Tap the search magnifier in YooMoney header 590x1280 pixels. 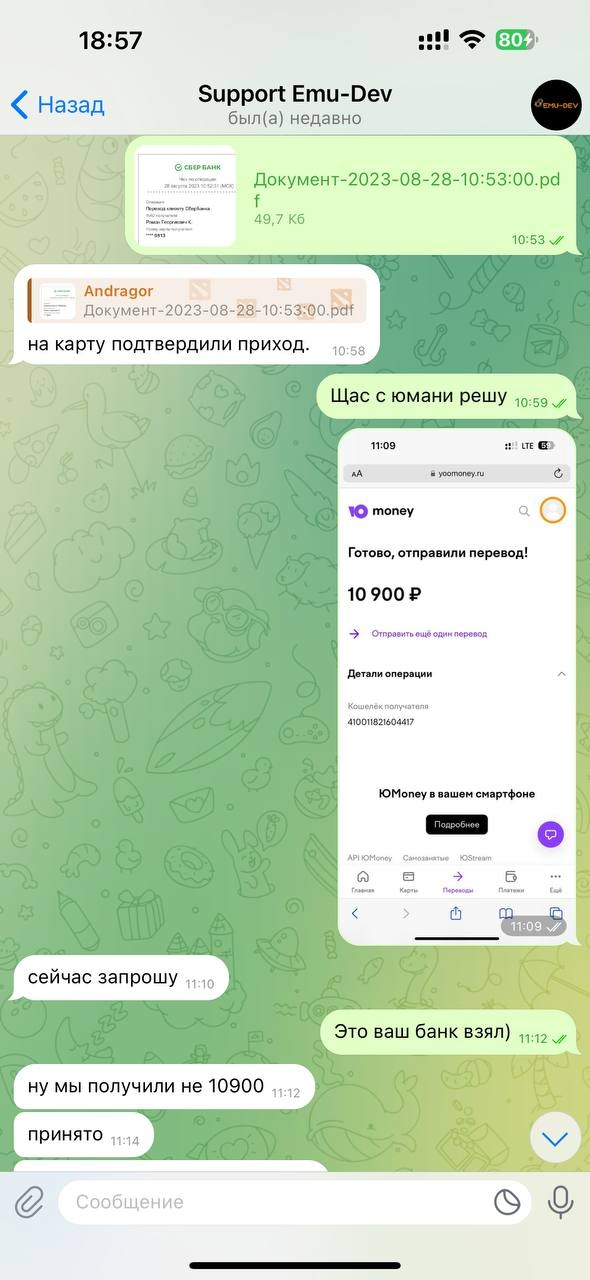pos(524,511)
